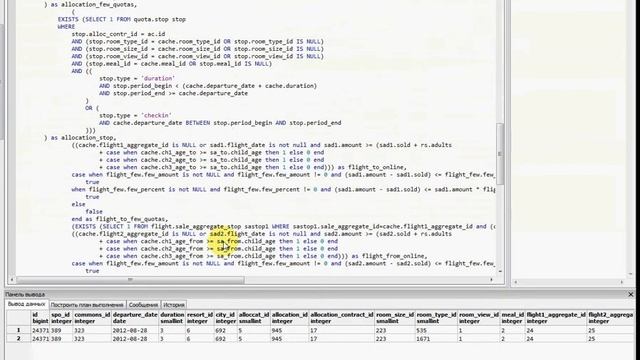640x360 pixels.
Task: Click the alloccat_id column header
Action: click(x=253, y=318)
